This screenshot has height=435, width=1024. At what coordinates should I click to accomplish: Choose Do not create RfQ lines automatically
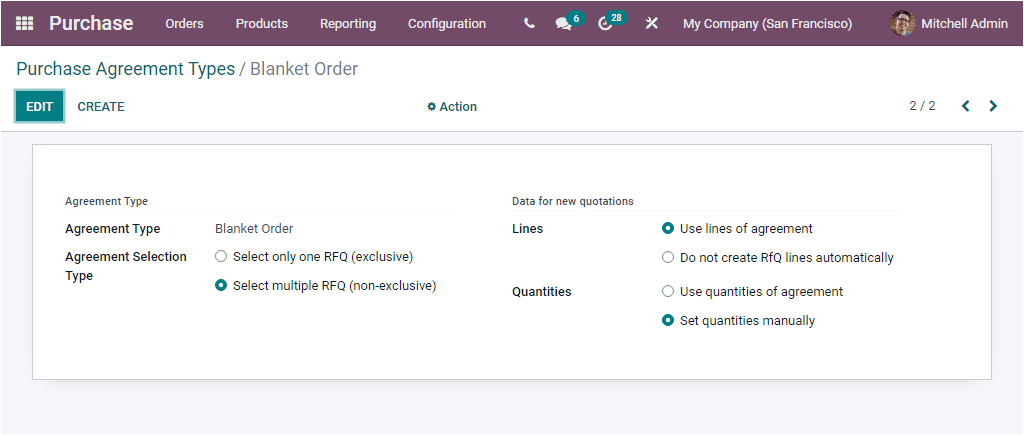(x=668, y=258)
